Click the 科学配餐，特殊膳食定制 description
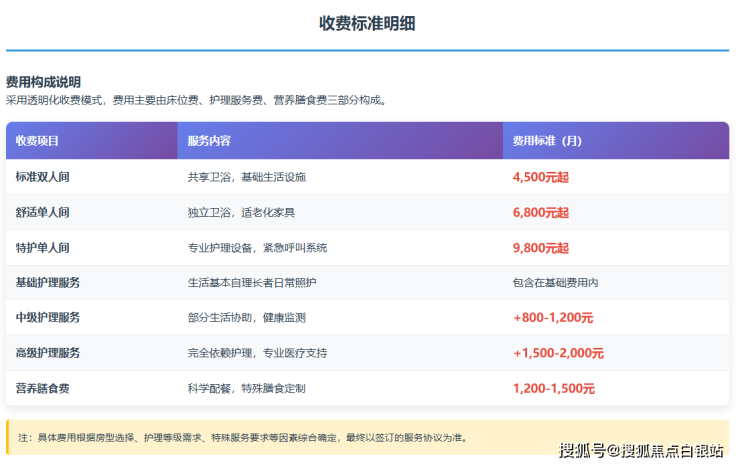This screenshot has height=467, width=740. (x=246, y=388)
